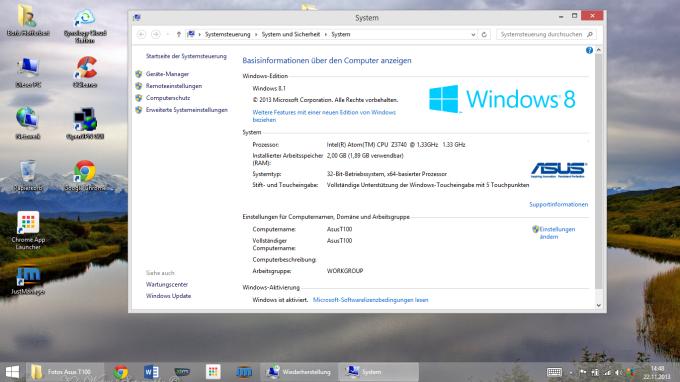The width and height of the screenshot is (680, 382).
Task: Launch the JustManage desktop shortcut
Action: (x=28, y=280)
